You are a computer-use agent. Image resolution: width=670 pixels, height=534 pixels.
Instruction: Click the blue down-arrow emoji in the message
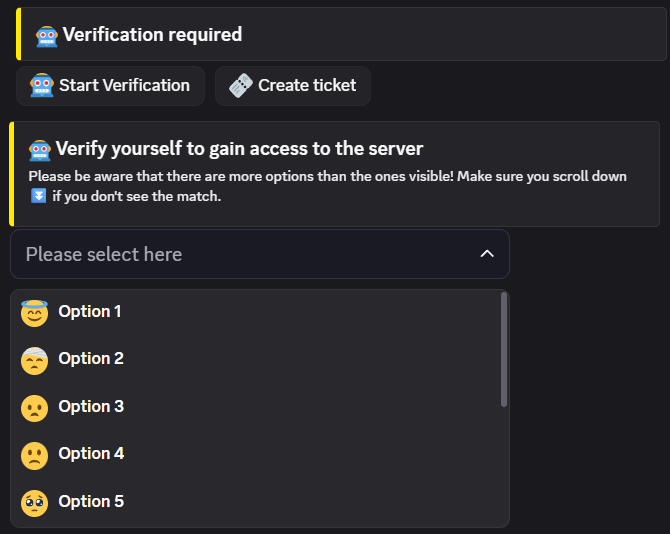click(x=38, y=196)
